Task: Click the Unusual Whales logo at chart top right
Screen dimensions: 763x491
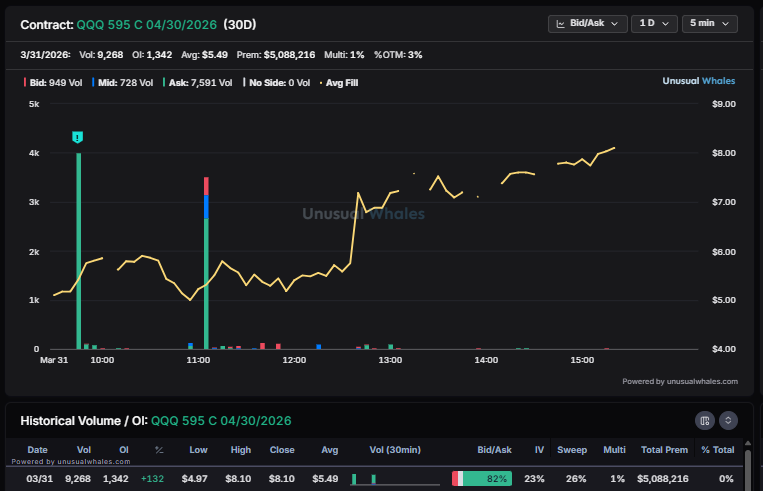Action: coord(699,81)
